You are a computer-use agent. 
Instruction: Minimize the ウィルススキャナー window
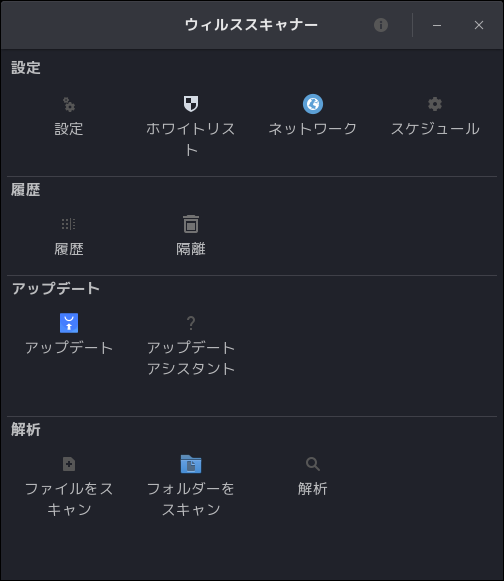pos(437,25)
